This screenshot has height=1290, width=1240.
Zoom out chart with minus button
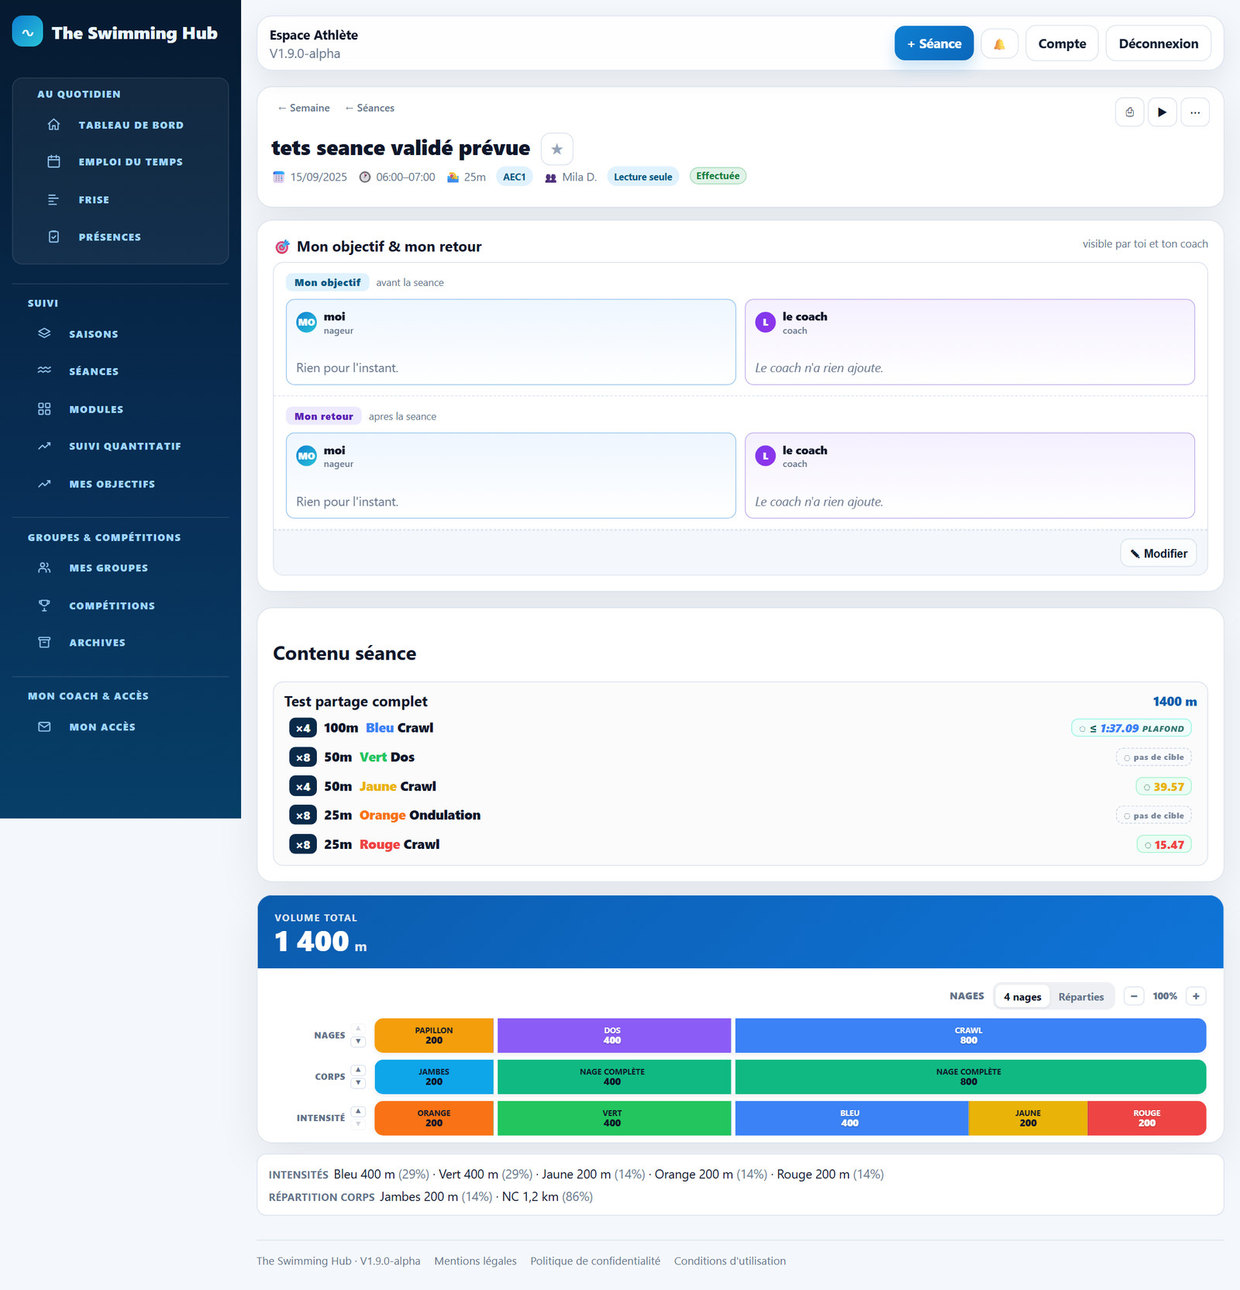click(x=1134, y=996)
